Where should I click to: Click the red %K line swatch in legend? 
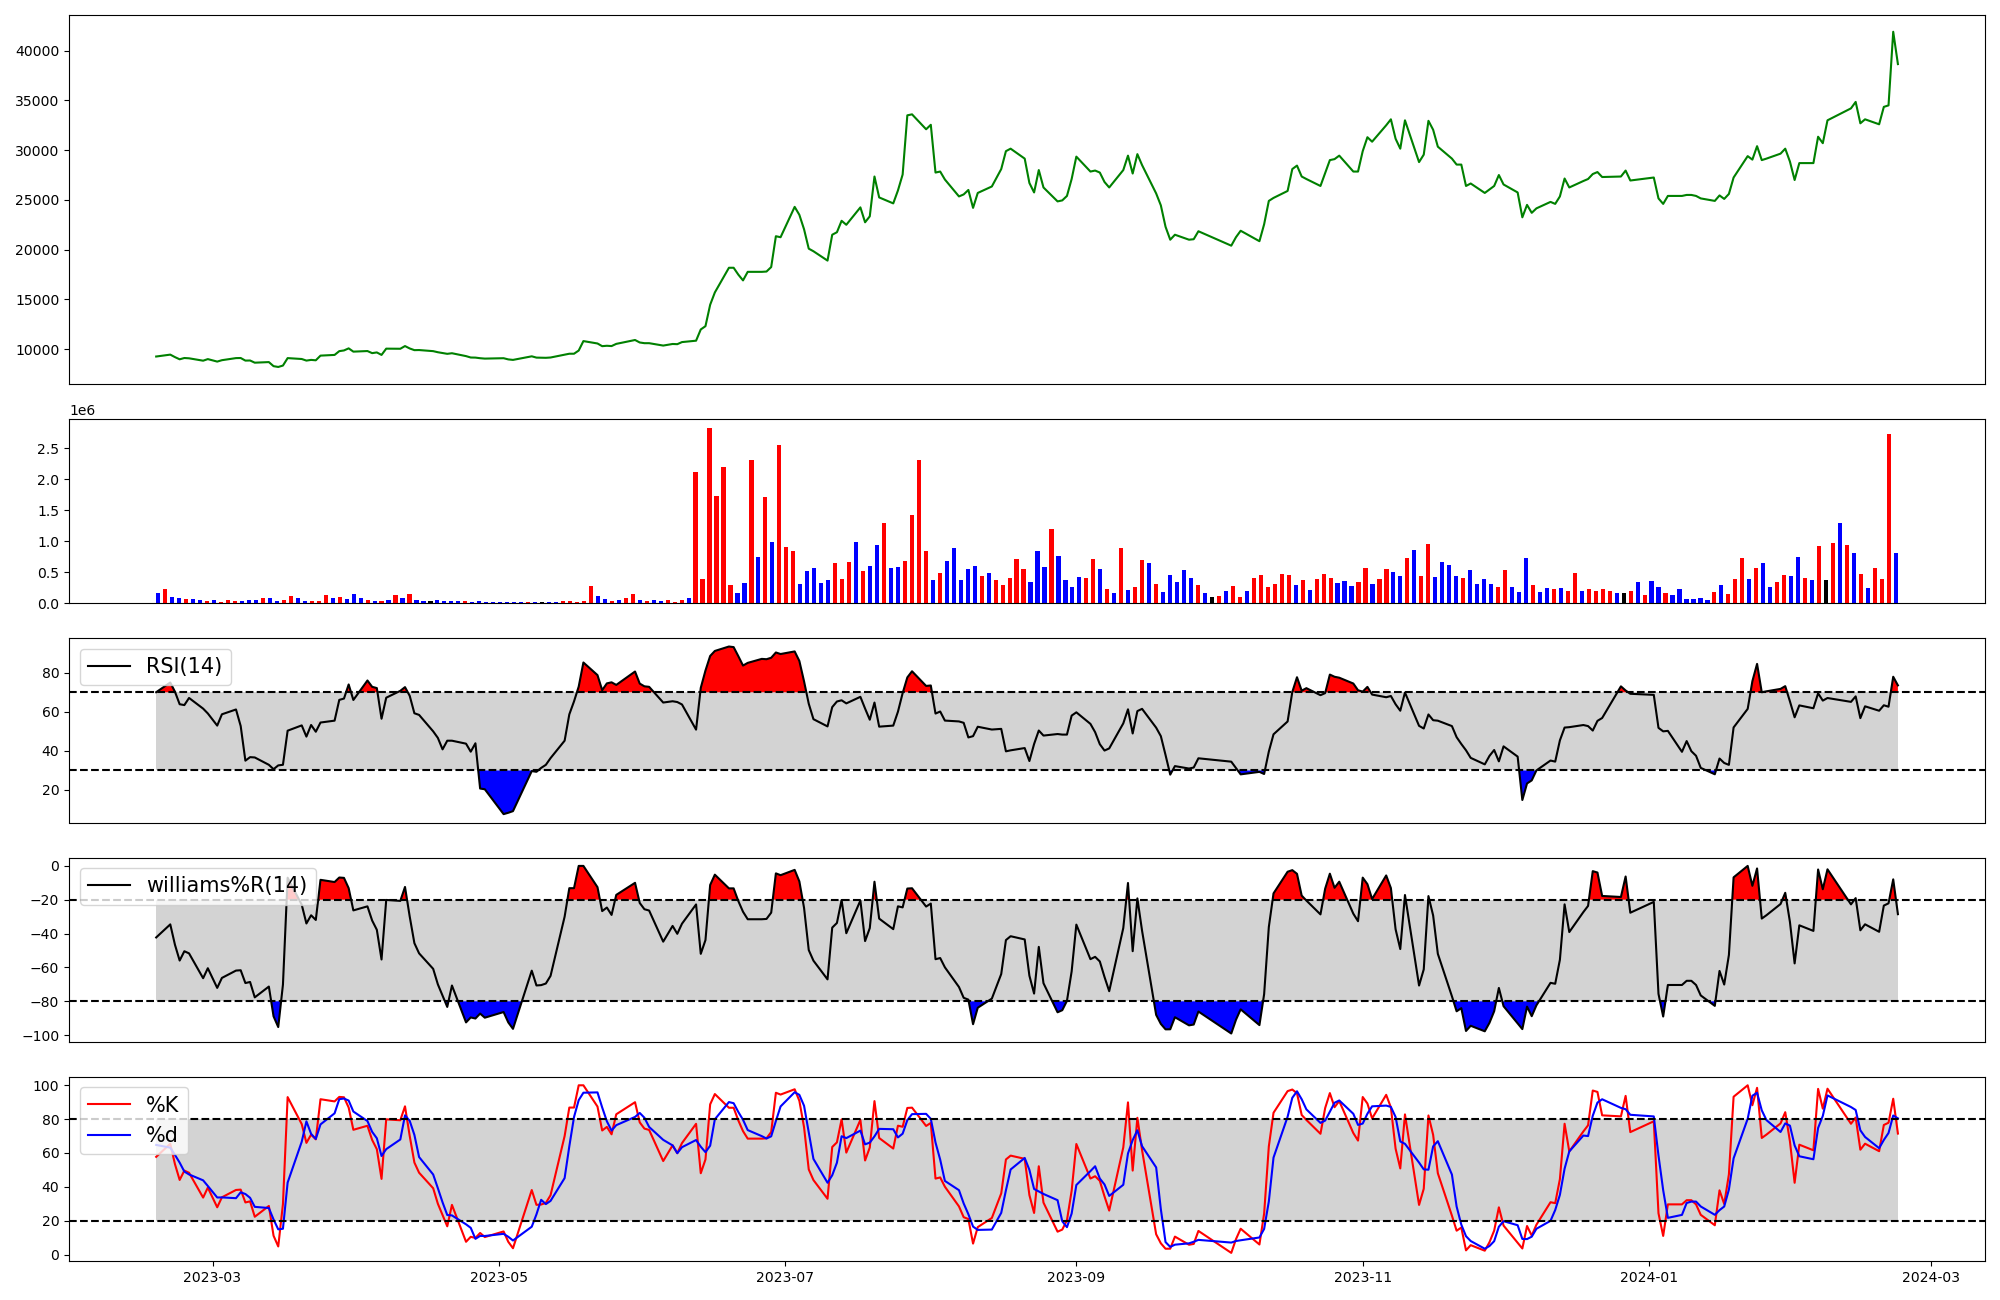tap(109, 1105)
